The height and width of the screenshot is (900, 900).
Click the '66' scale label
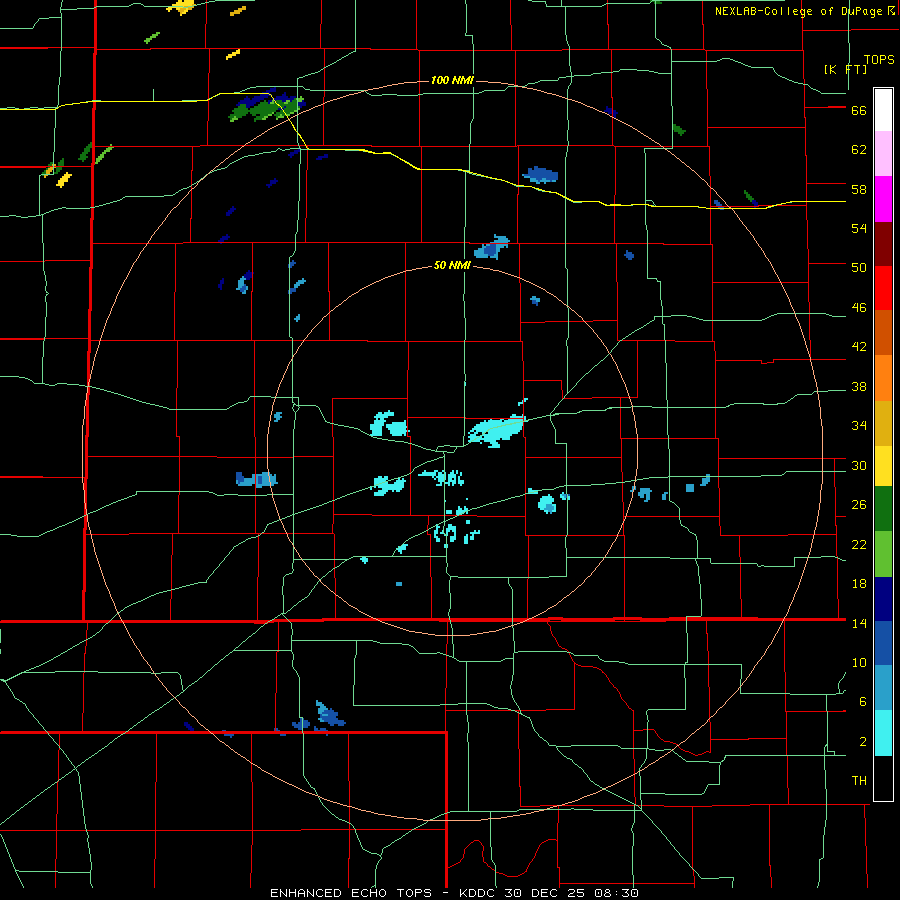[x=859, y=111]
